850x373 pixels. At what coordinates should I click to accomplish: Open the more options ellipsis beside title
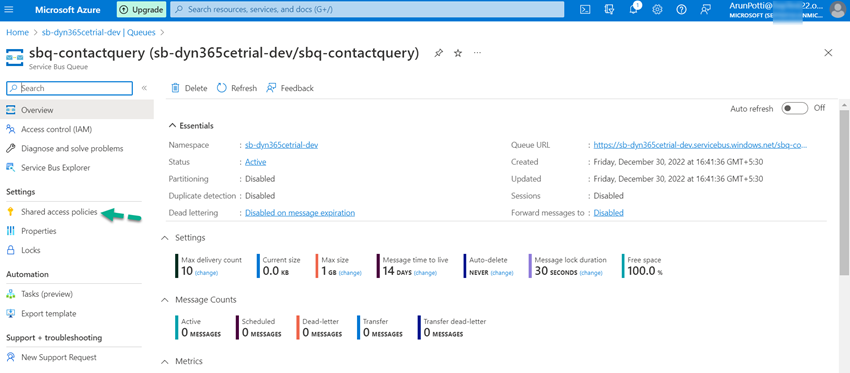477,53
